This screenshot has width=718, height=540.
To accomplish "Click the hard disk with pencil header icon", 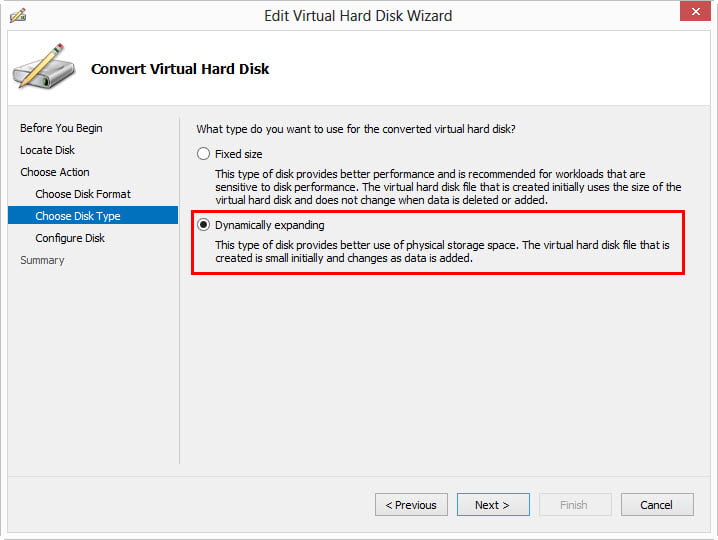I will click(x=43, y=68).
